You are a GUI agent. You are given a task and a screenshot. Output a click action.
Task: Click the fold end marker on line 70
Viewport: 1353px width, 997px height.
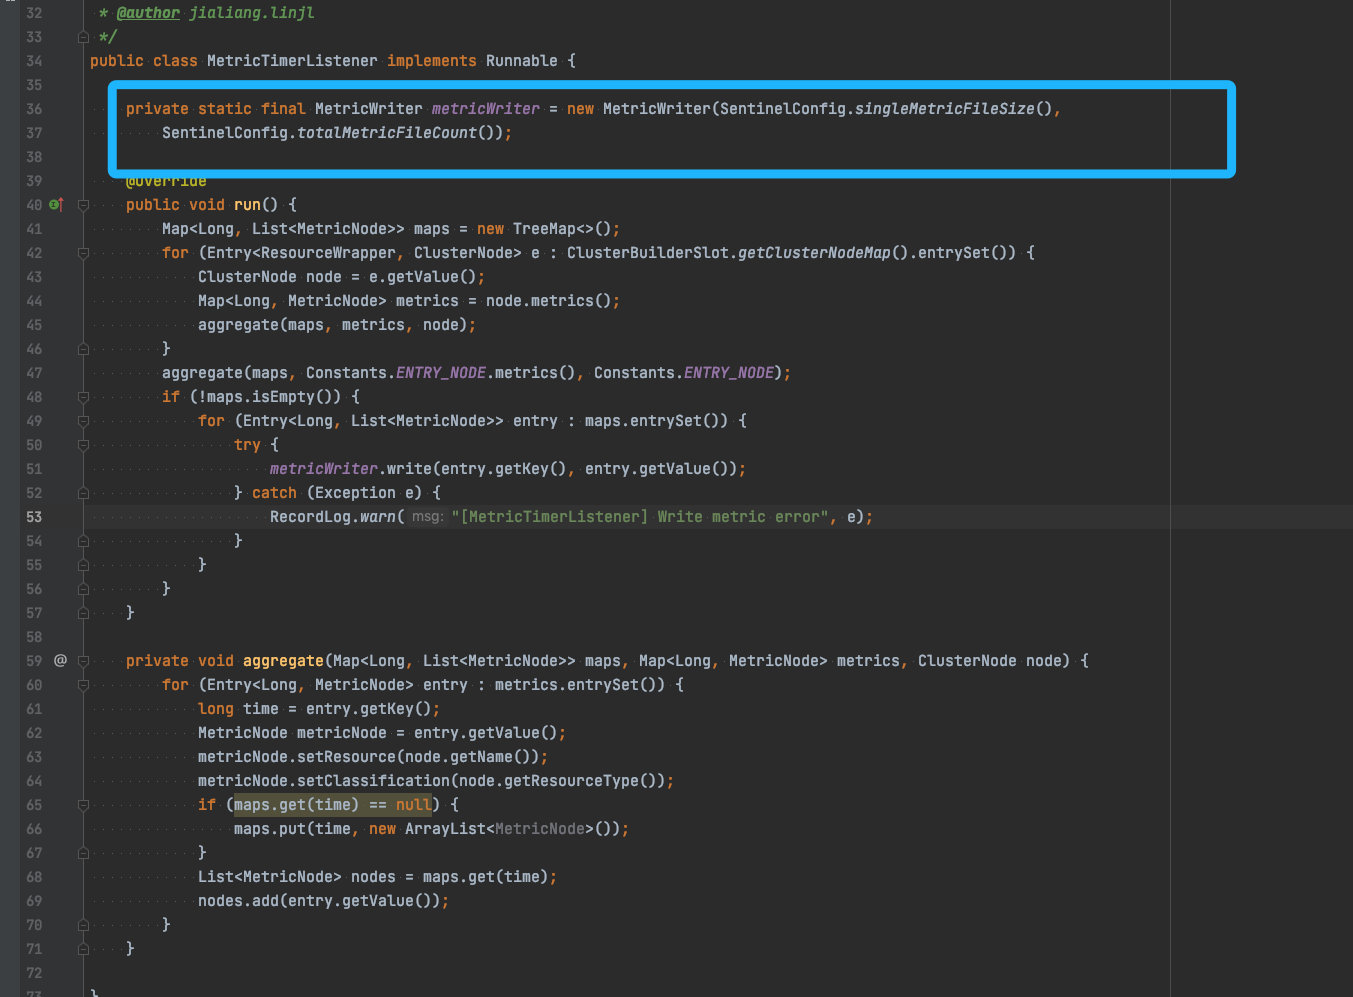84,925
